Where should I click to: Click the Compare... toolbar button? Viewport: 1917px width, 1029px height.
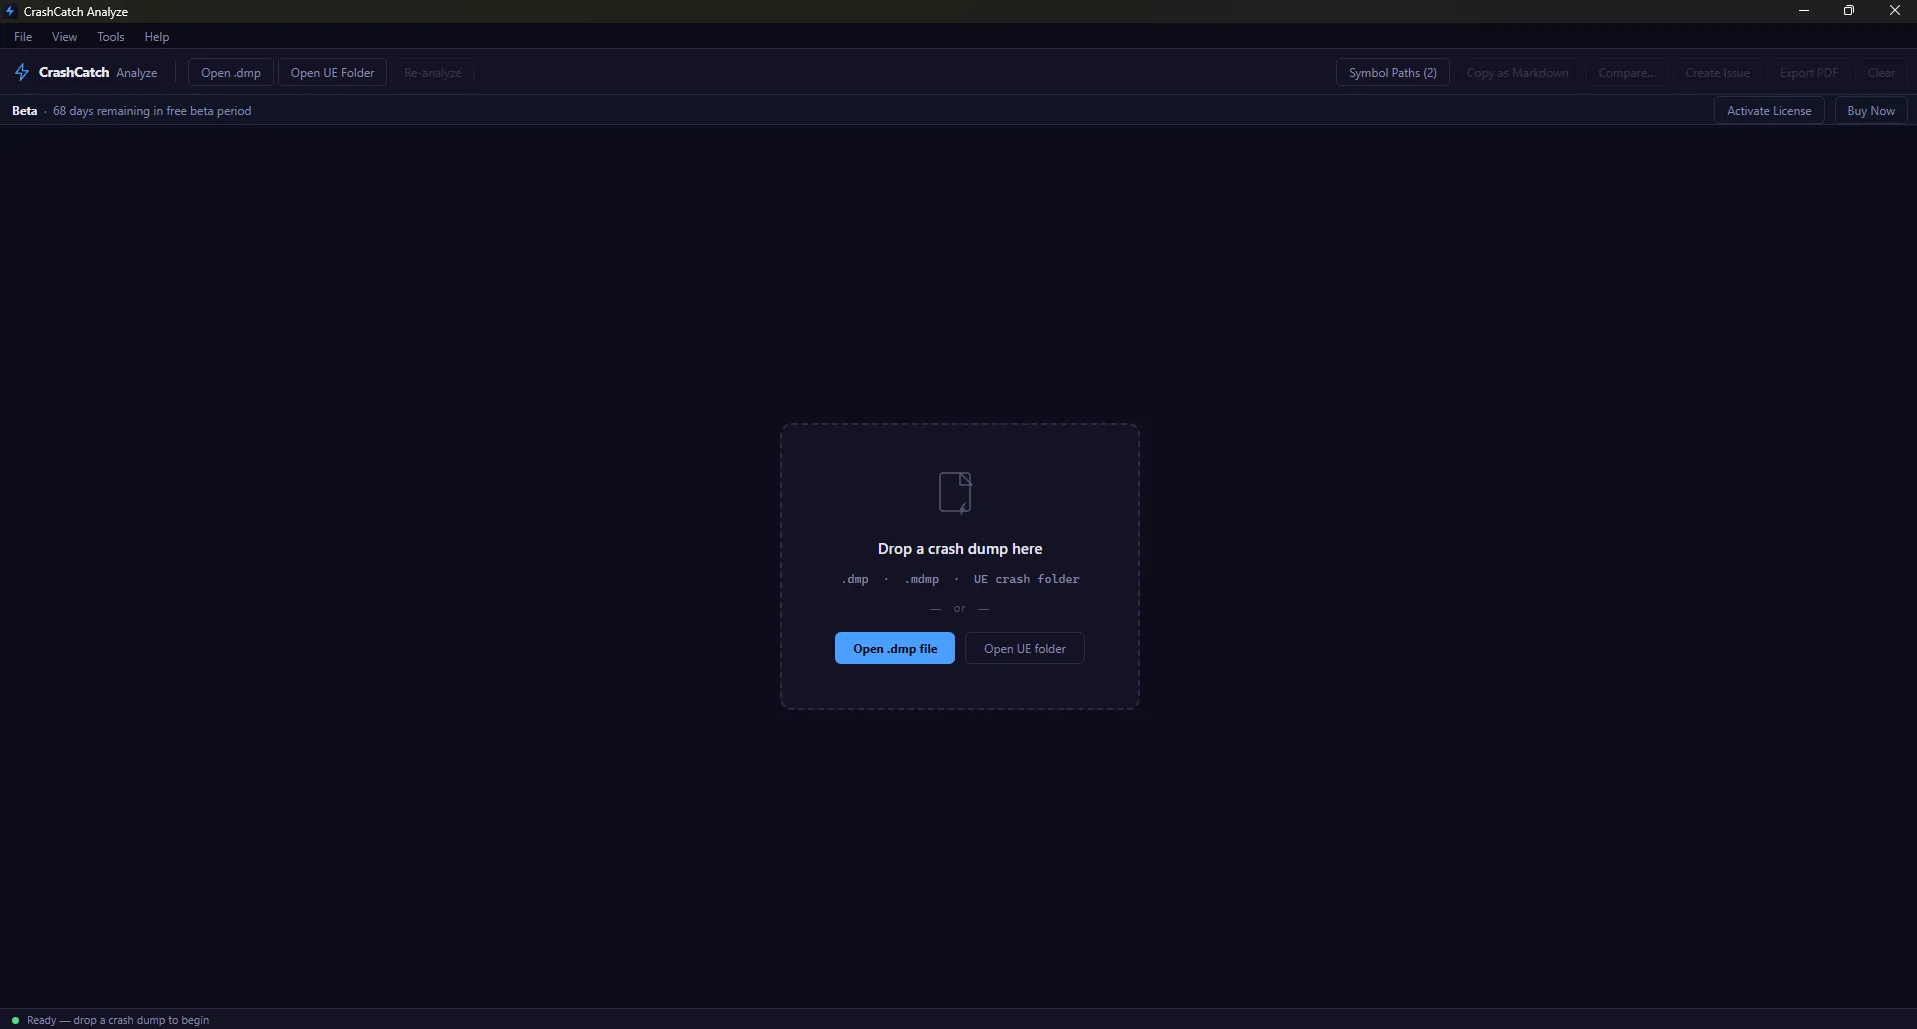coord(1626,73)
